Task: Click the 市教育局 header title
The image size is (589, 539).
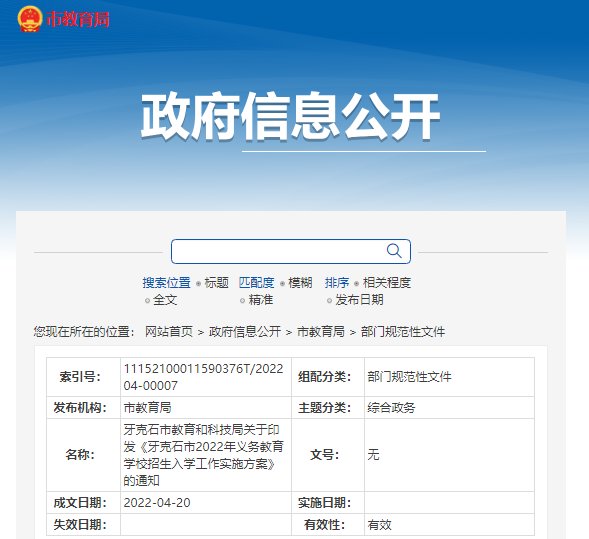Action: pyautogui.click(x=78, y=19)
